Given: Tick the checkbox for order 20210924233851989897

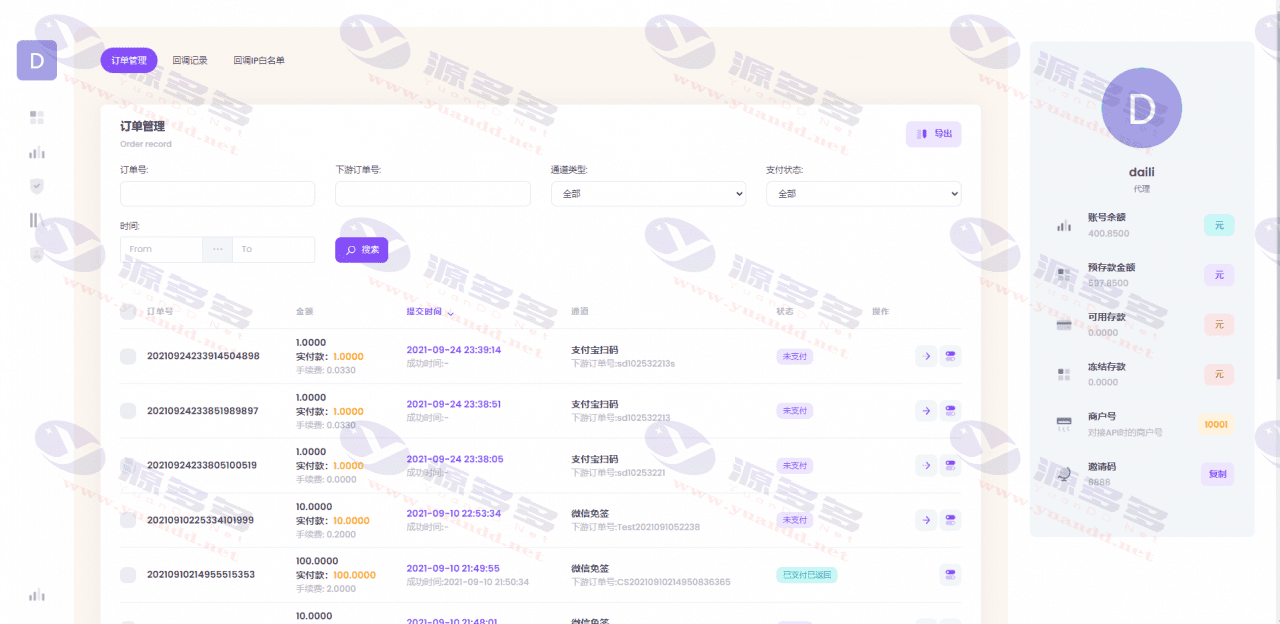Looking at the screenshot, I should (x=128, y=411).
